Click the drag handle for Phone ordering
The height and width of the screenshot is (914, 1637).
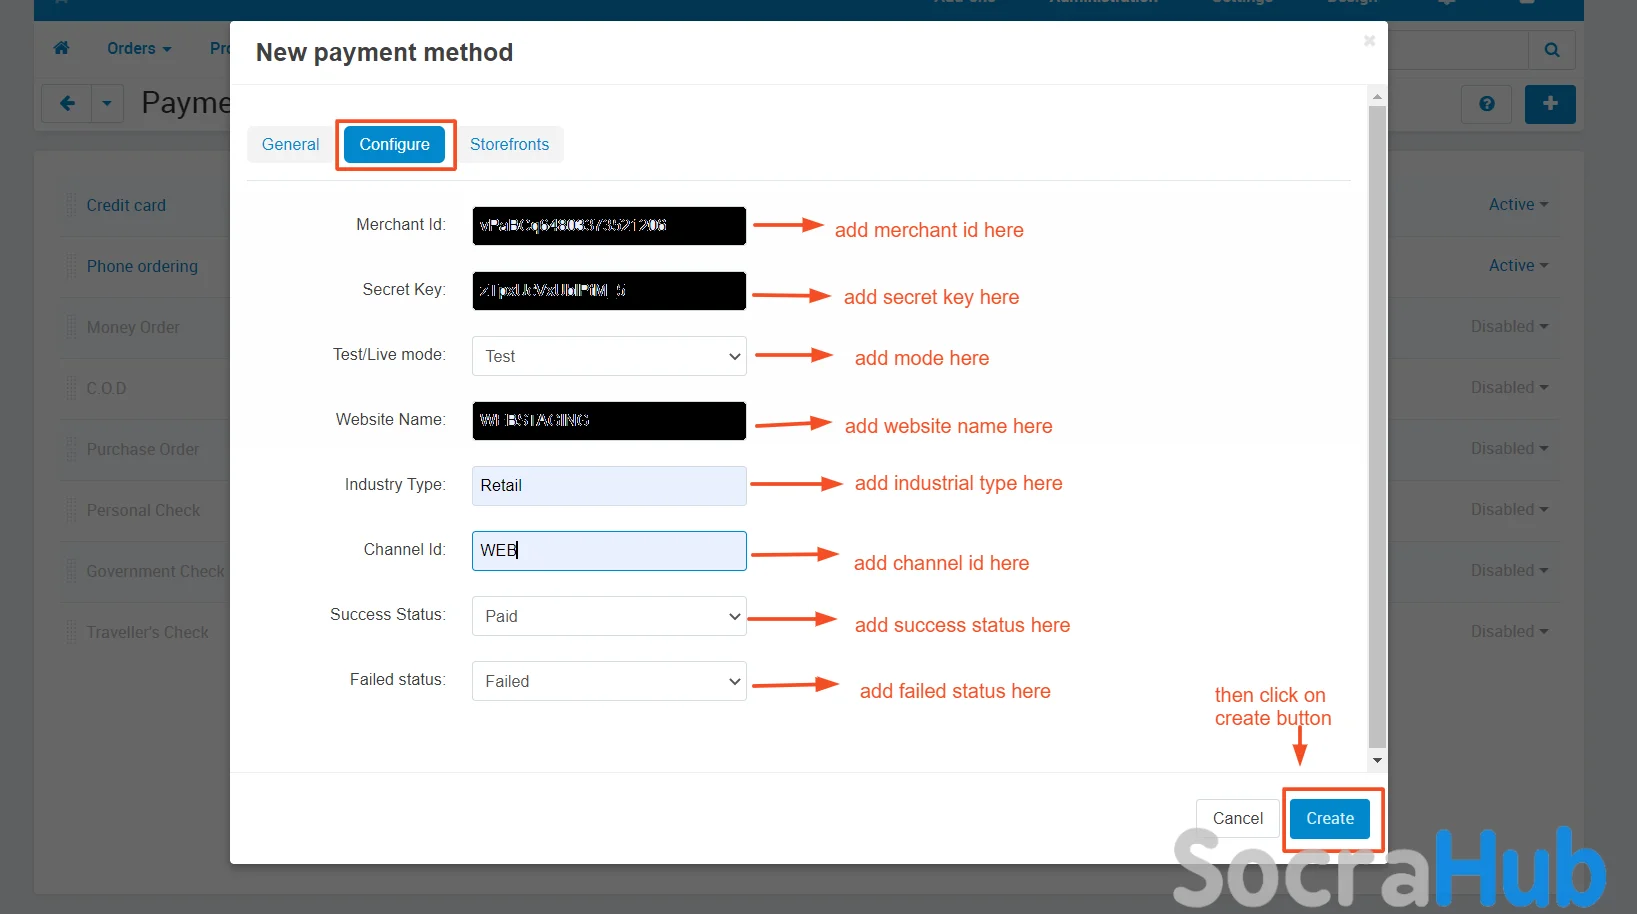(71, 266)
